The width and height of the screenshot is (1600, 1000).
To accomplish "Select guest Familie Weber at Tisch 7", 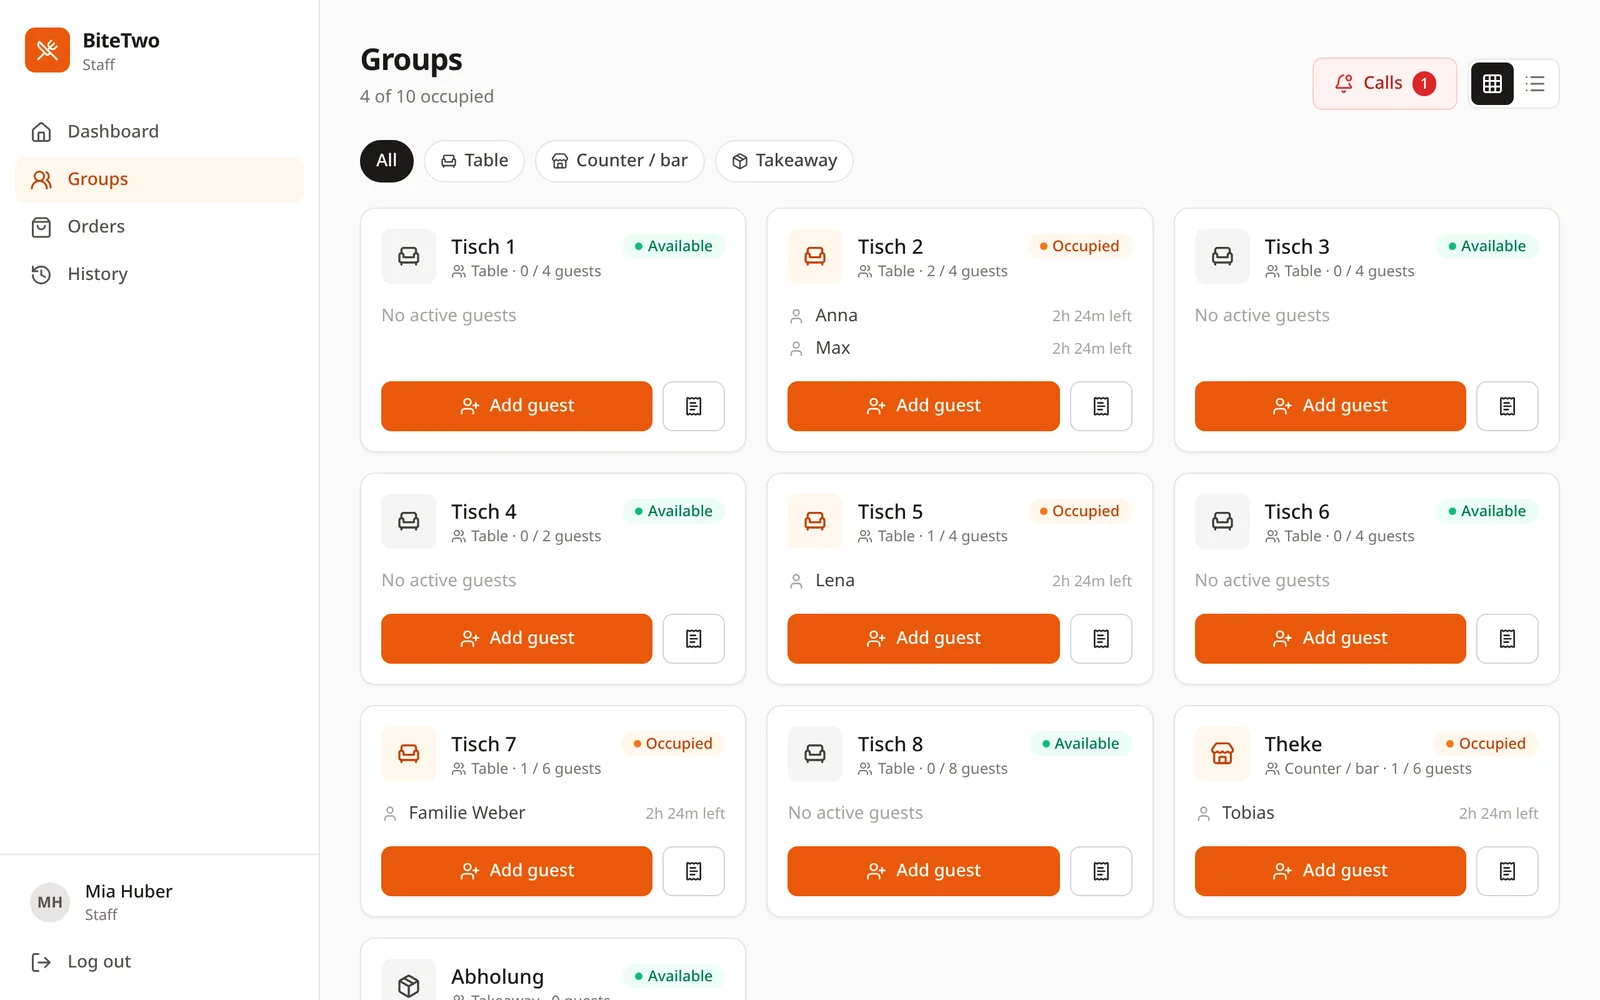I will [553, 813].
